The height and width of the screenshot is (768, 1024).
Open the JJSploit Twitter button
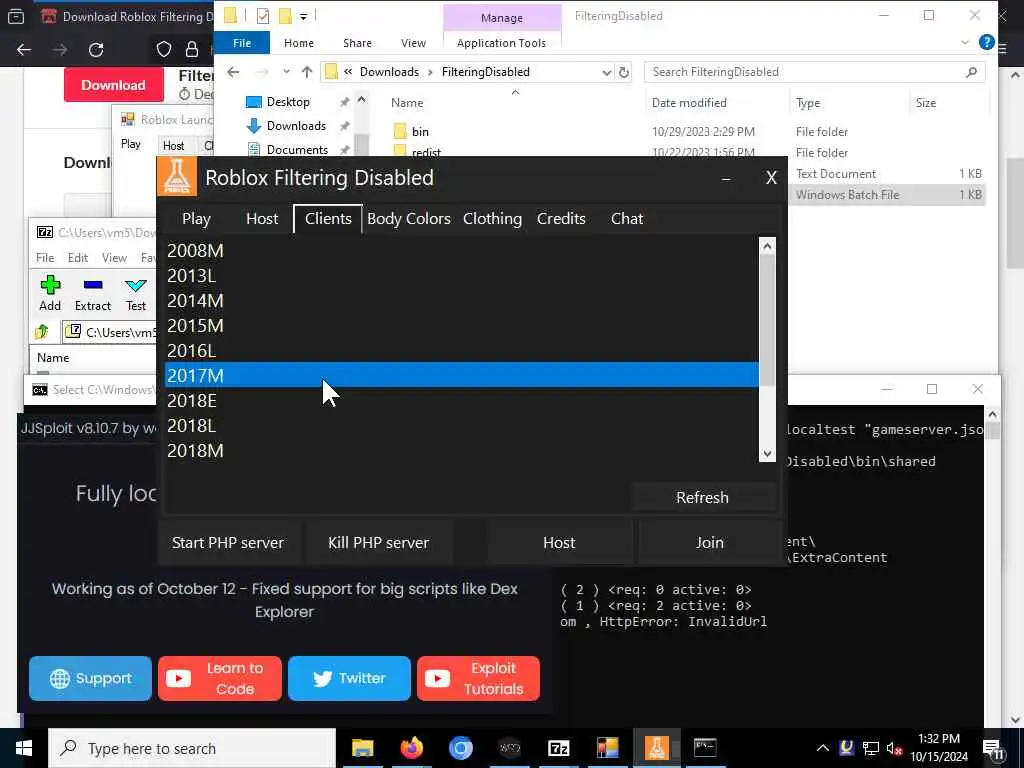(x=349, y=679)
